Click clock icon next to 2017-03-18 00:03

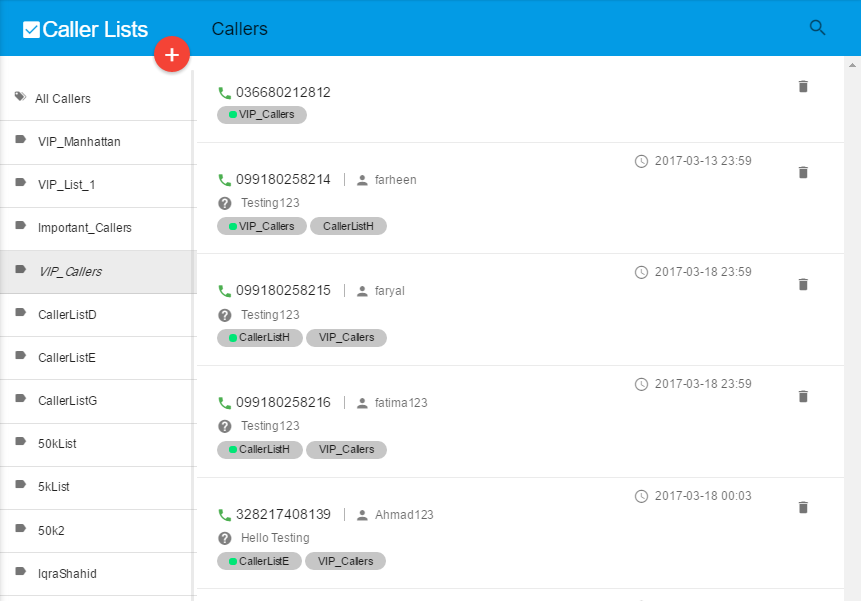[x=641, y=496]
